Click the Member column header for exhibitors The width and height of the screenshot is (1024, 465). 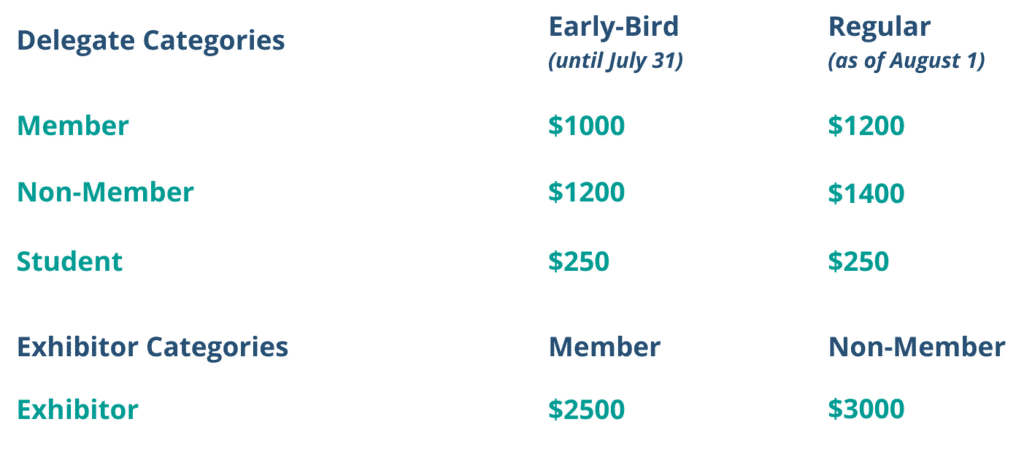[x=604, y=347]
